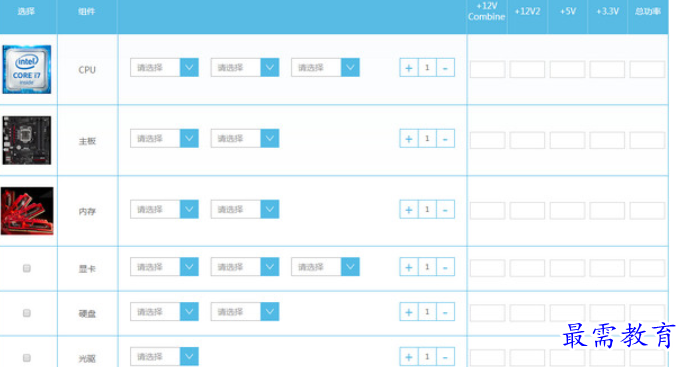Click the +3.3V column header
This screenshot has height=367, width=684.
[x=607, y=12]
